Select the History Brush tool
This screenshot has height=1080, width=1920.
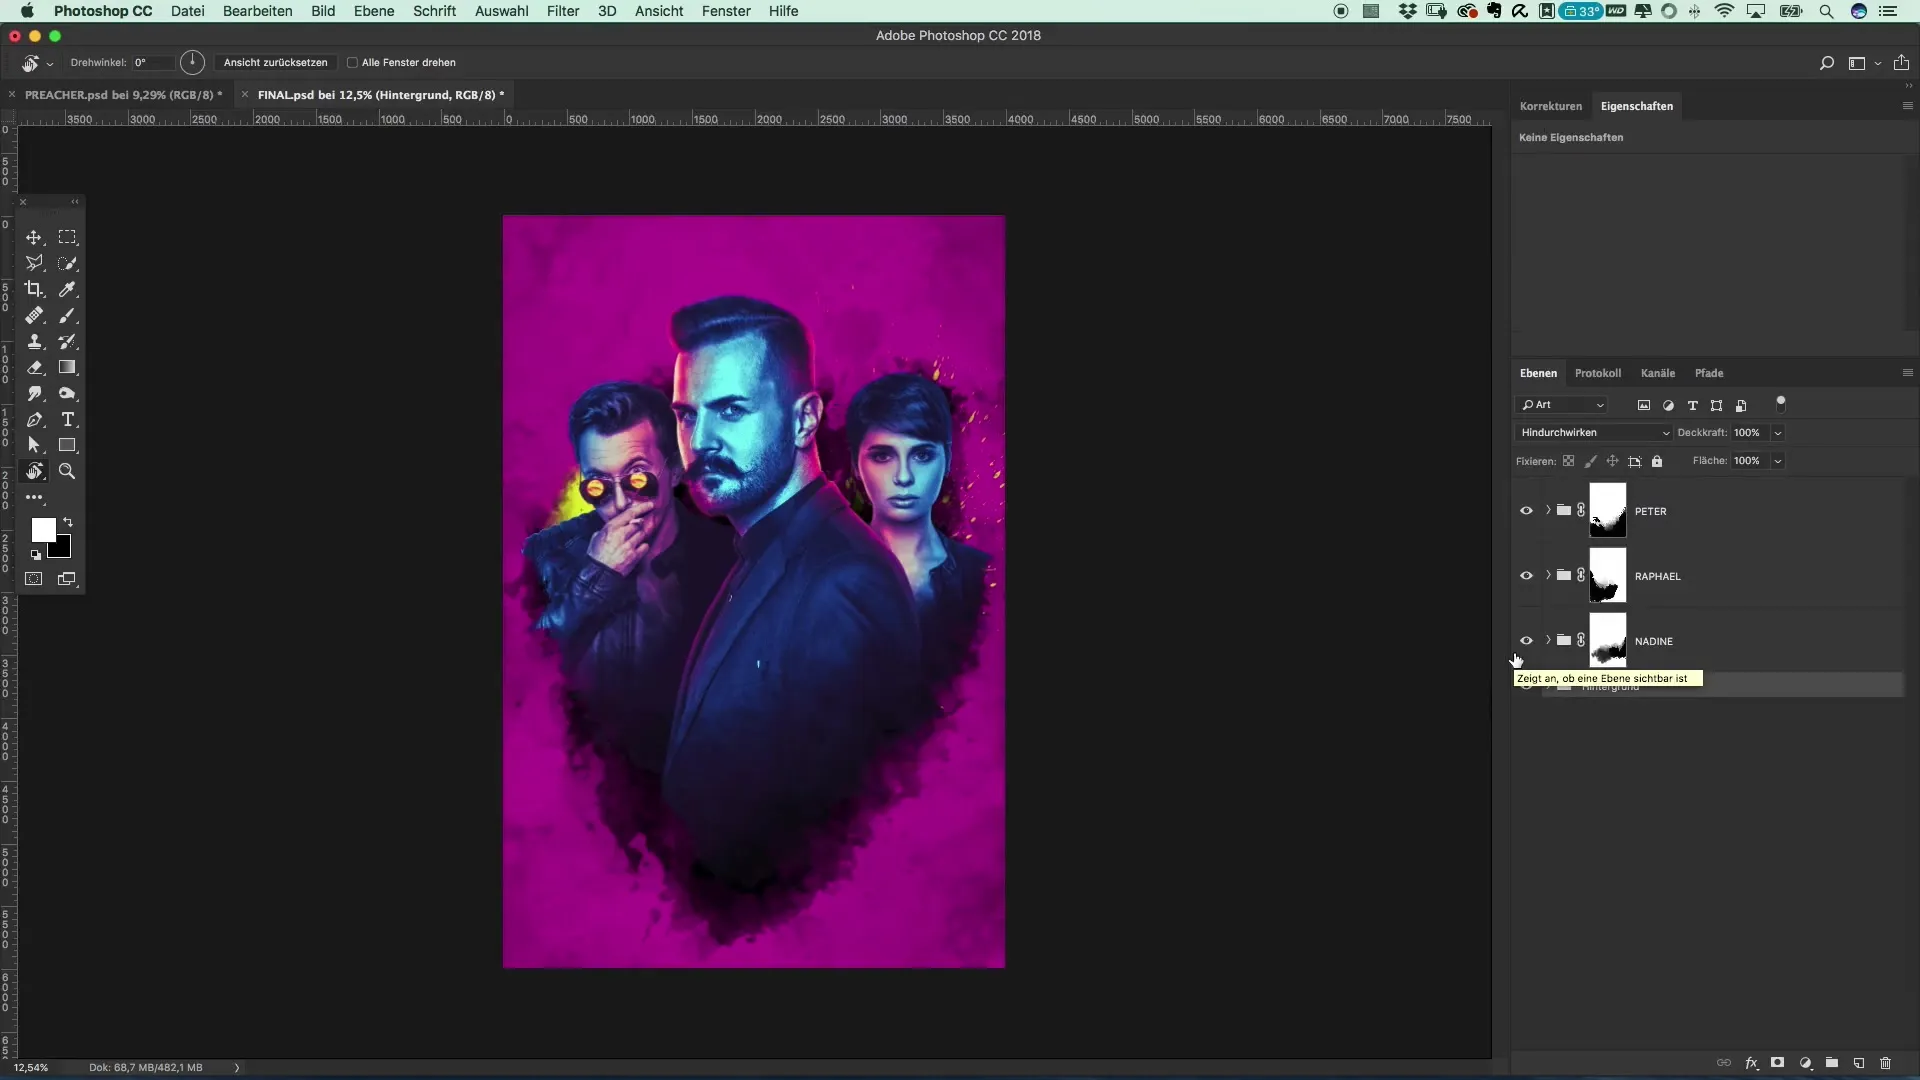(x=67, y=341)
